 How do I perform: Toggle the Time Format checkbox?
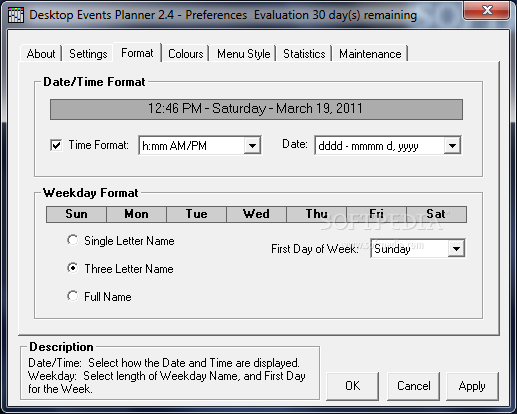[56, 145]
